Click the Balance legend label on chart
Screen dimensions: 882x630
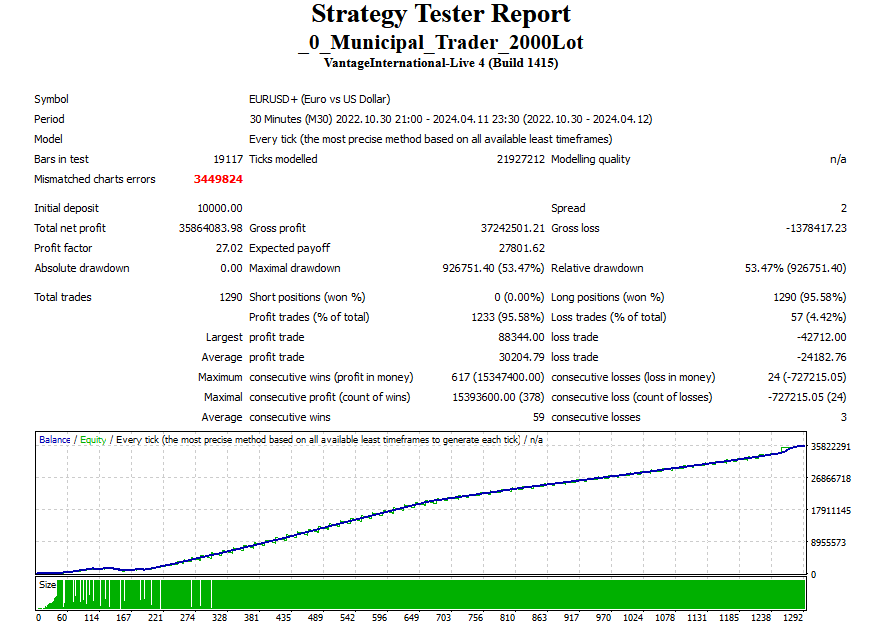pyautogui.click(x=54, y=440)
